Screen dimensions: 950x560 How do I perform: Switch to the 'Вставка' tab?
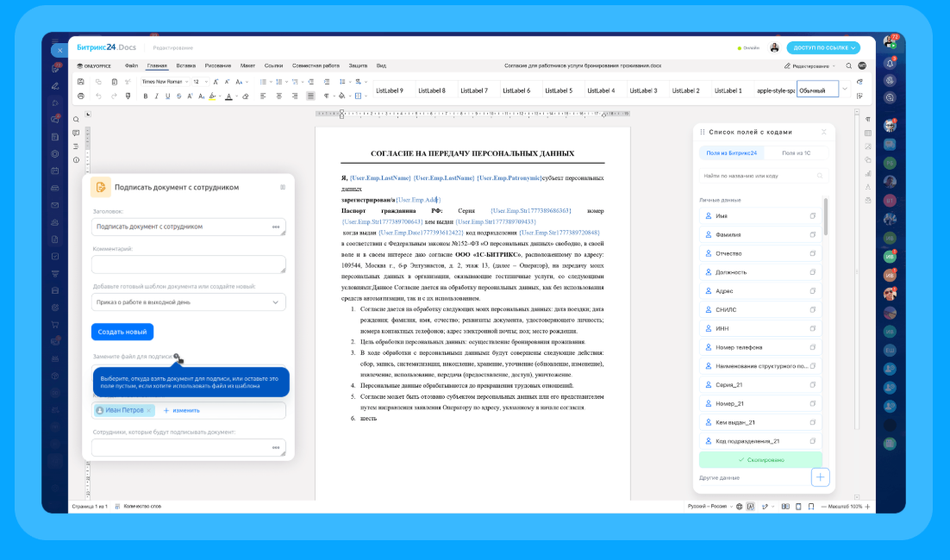186,65
